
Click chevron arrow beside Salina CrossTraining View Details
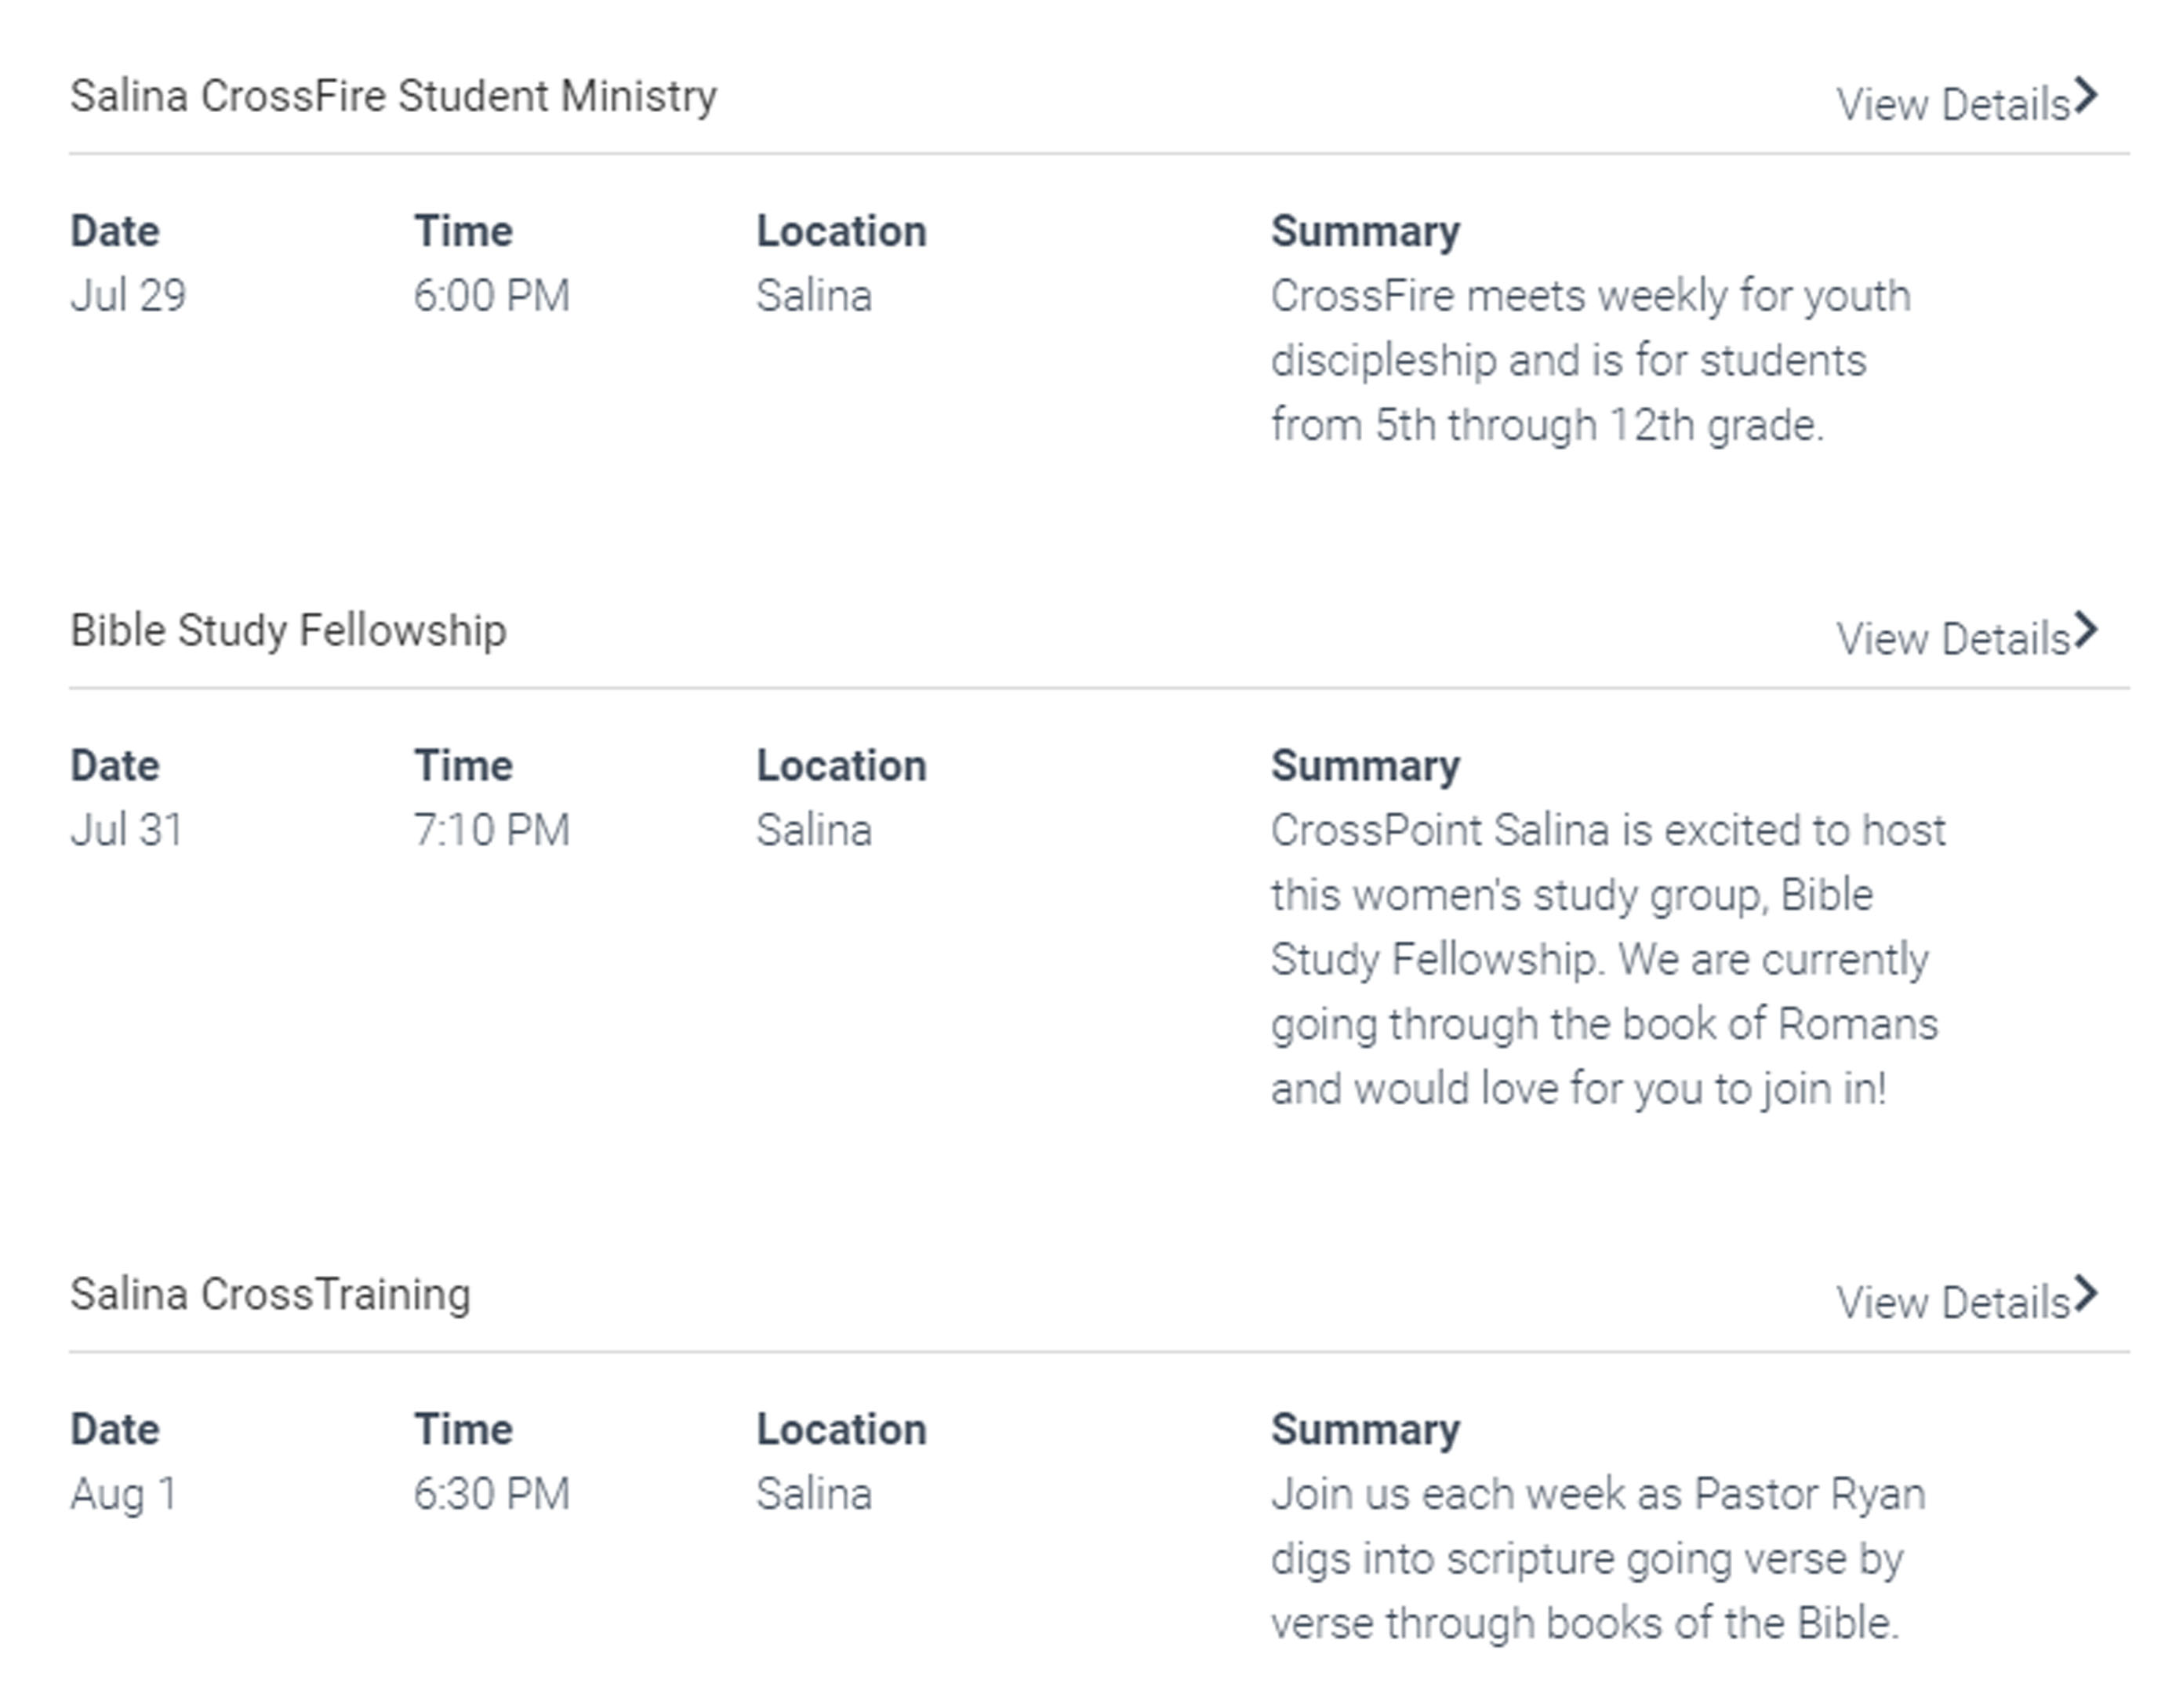2085,1294
